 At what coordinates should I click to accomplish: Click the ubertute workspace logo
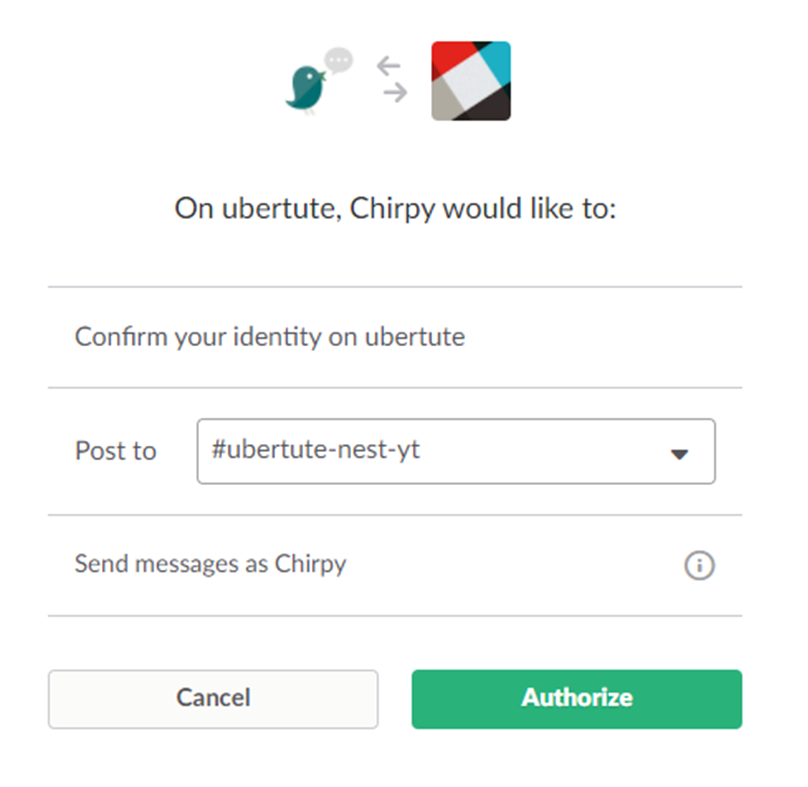tap(471, 81)
